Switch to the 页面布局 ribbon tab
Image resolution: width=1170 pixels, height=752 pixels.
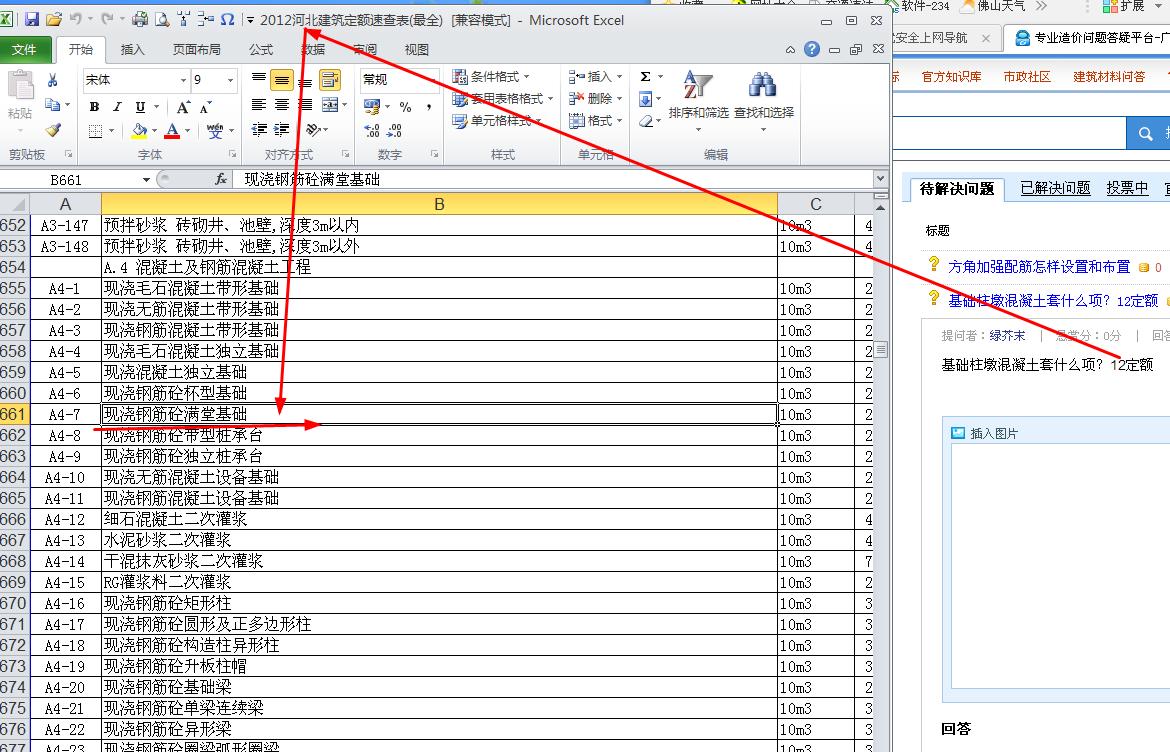[x=196, y=49]
